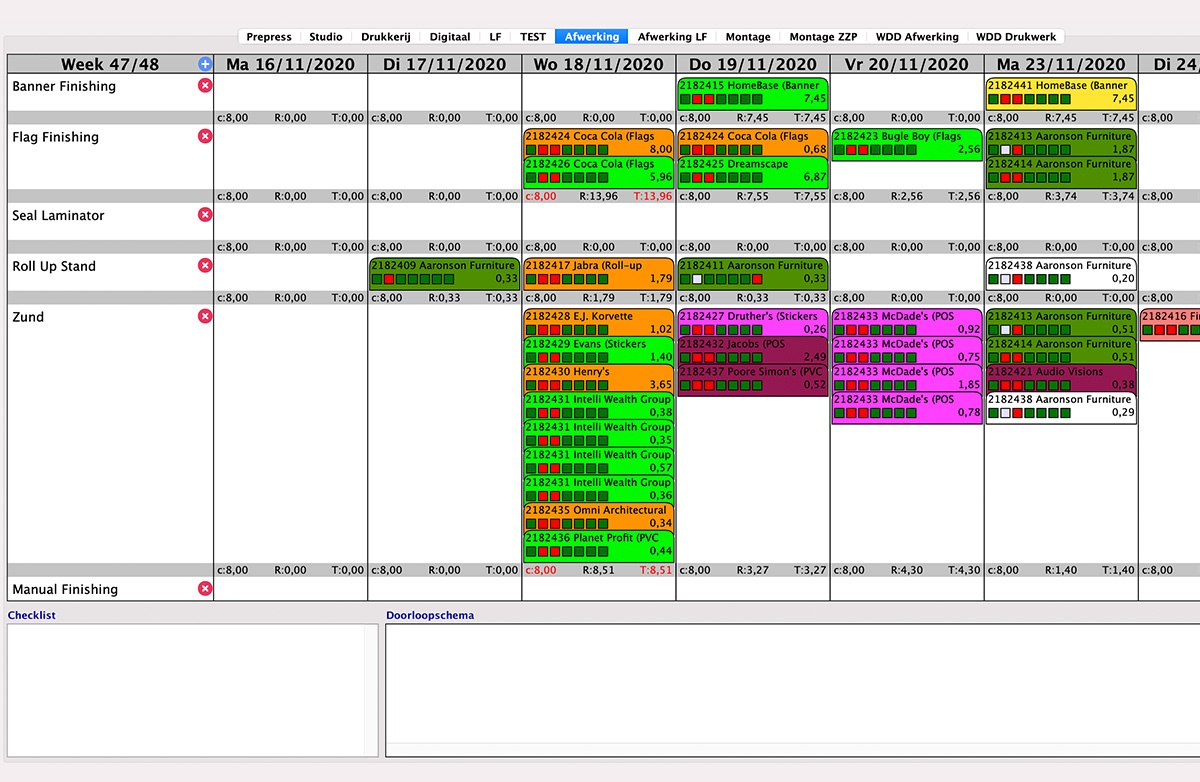This screenshot has width=1200, height=782.
Task: Click red total T:8,51 in the Zund row
Action: point(655,570)
